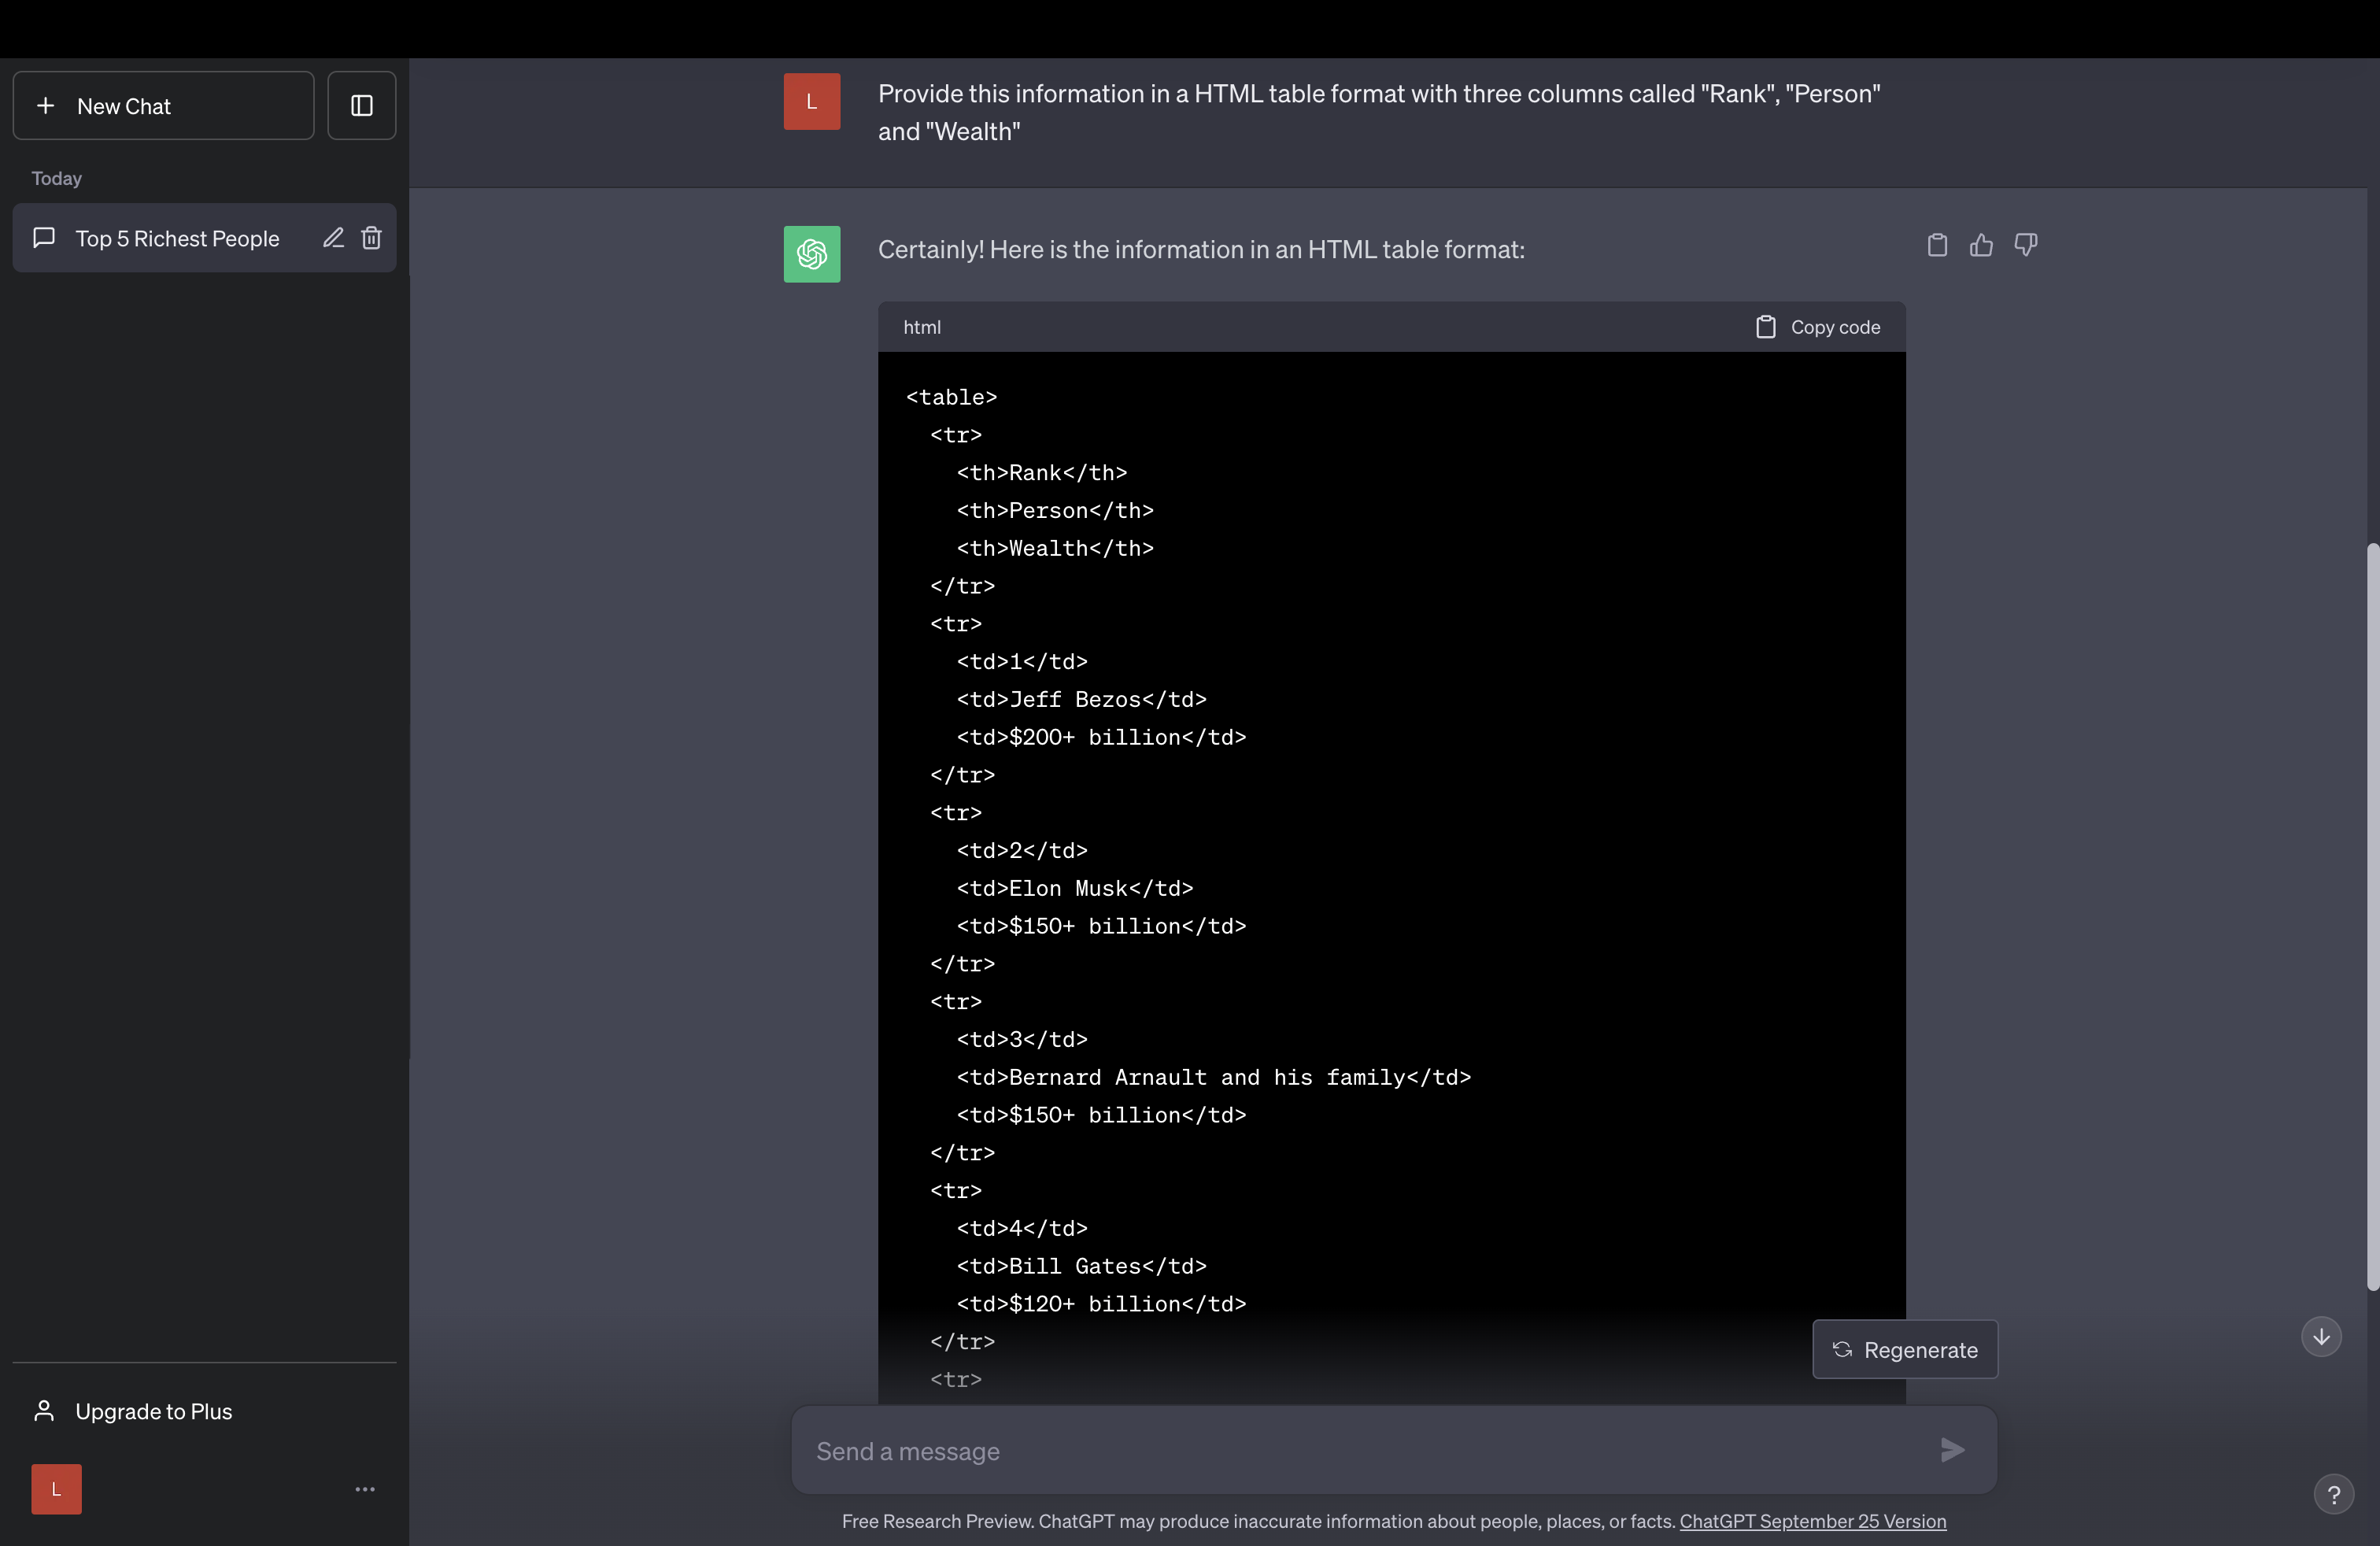Click "<td>Bernard Arnault and his family</td>"

[x=1214, y=1077]
